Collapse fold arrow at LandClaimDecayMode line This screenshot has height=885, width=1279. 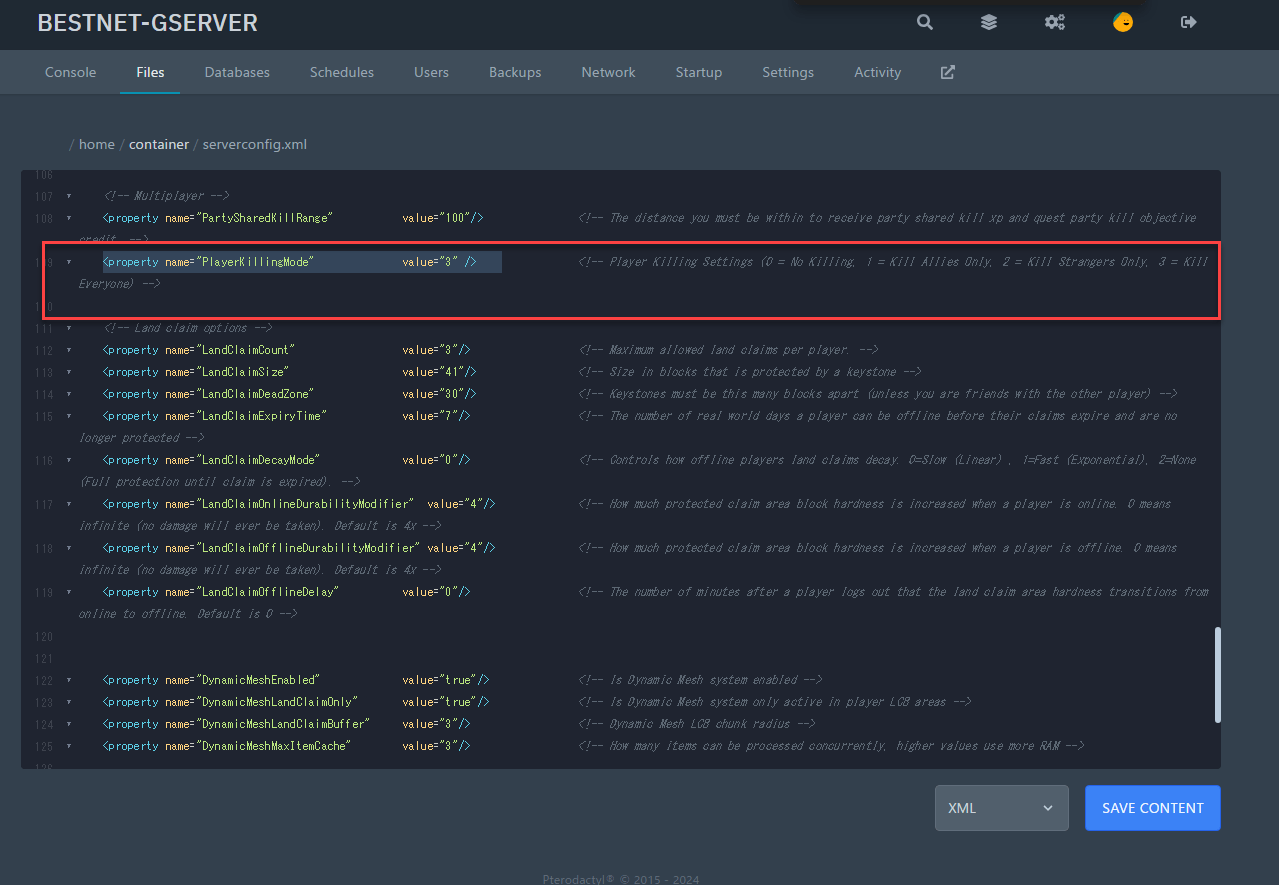click(x=69, y=460)
